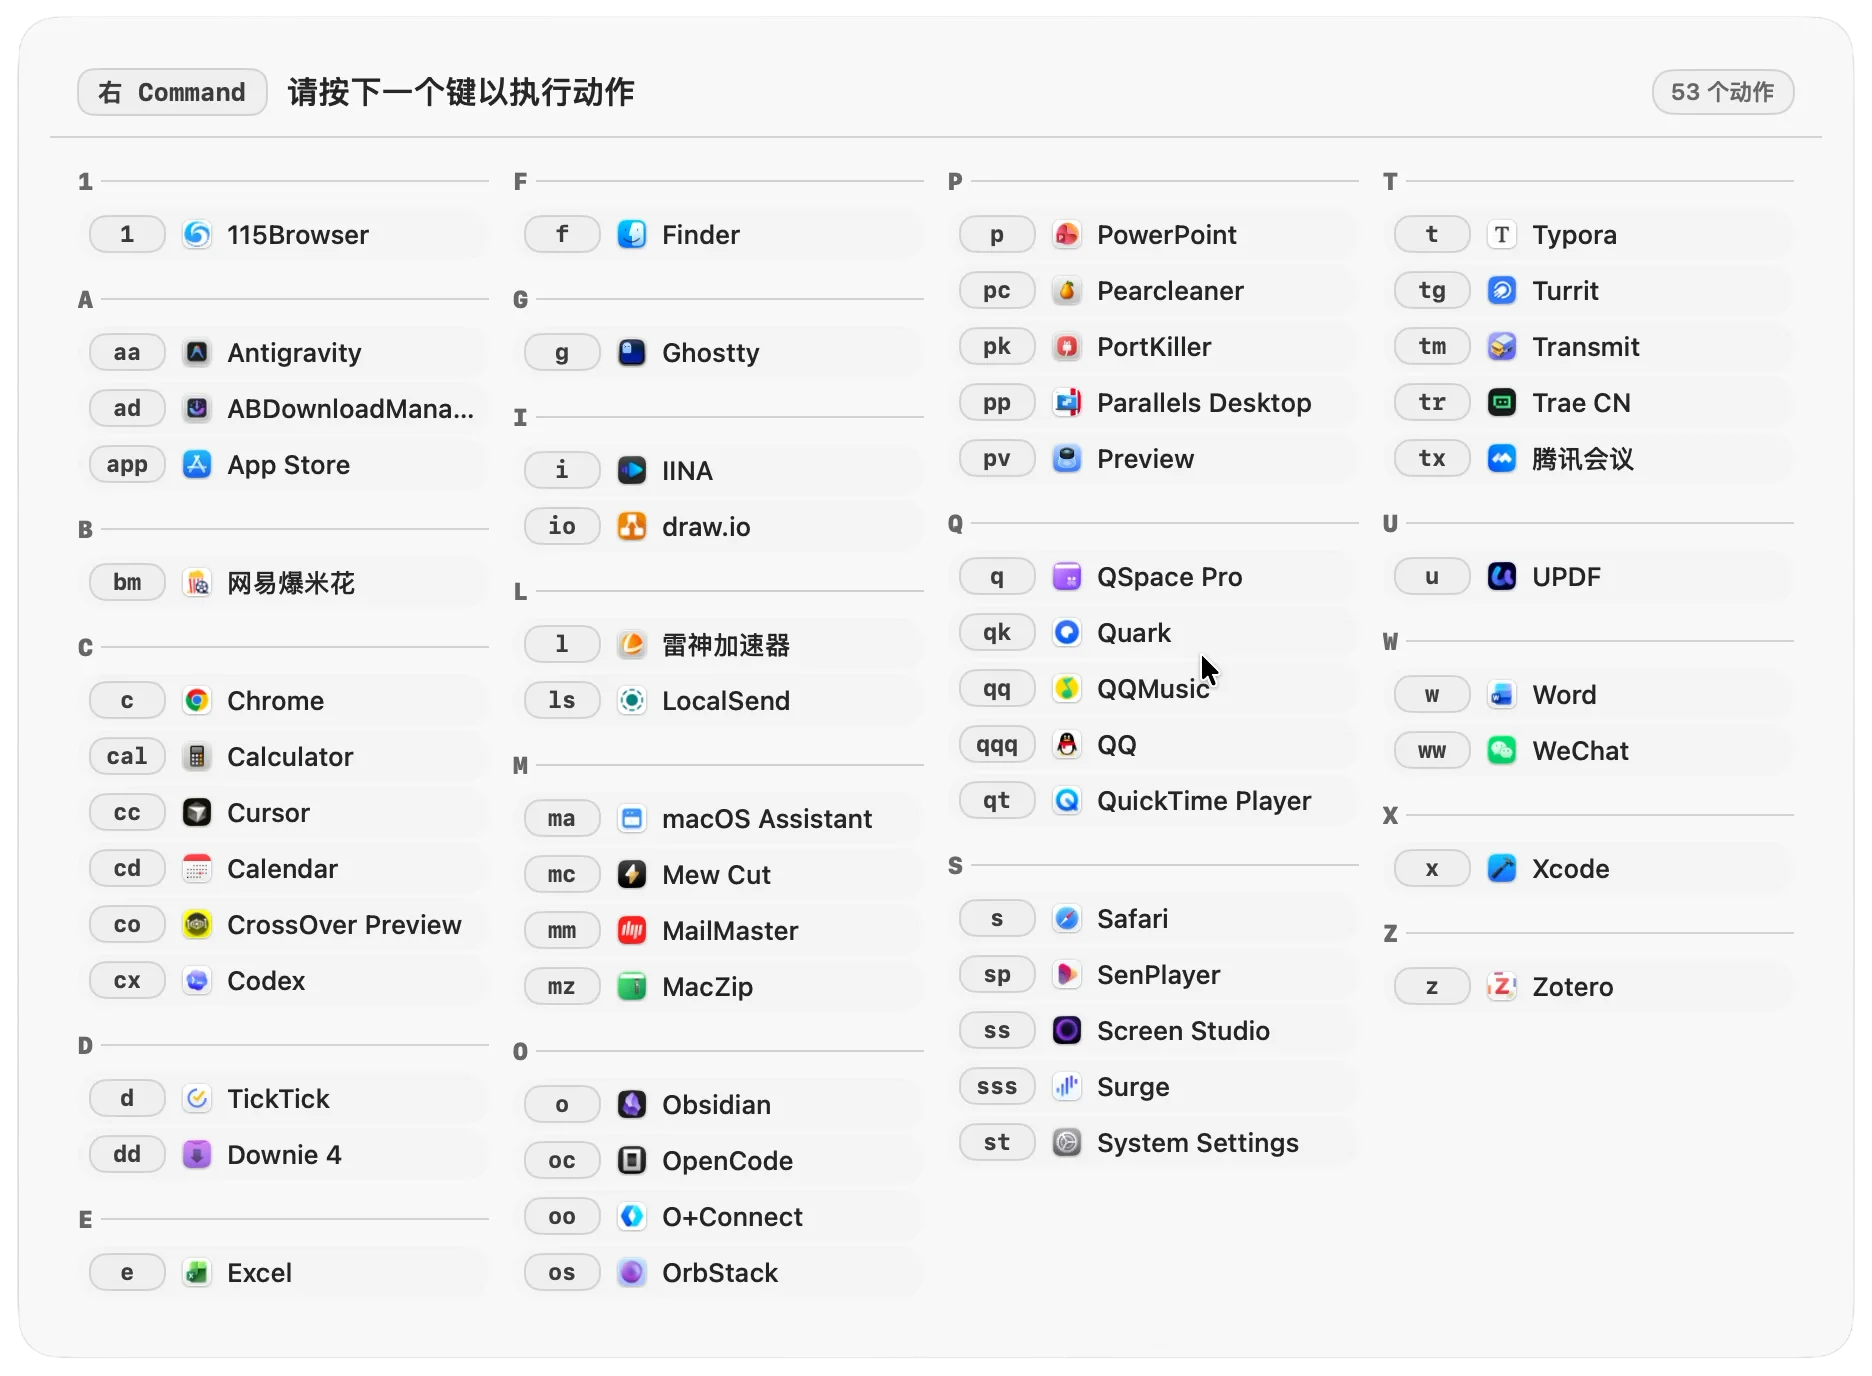This screenshot has width=1872, height=1376.
Task: Click the 'sss' shortcut key for Surge
Action: (996, 1087)
